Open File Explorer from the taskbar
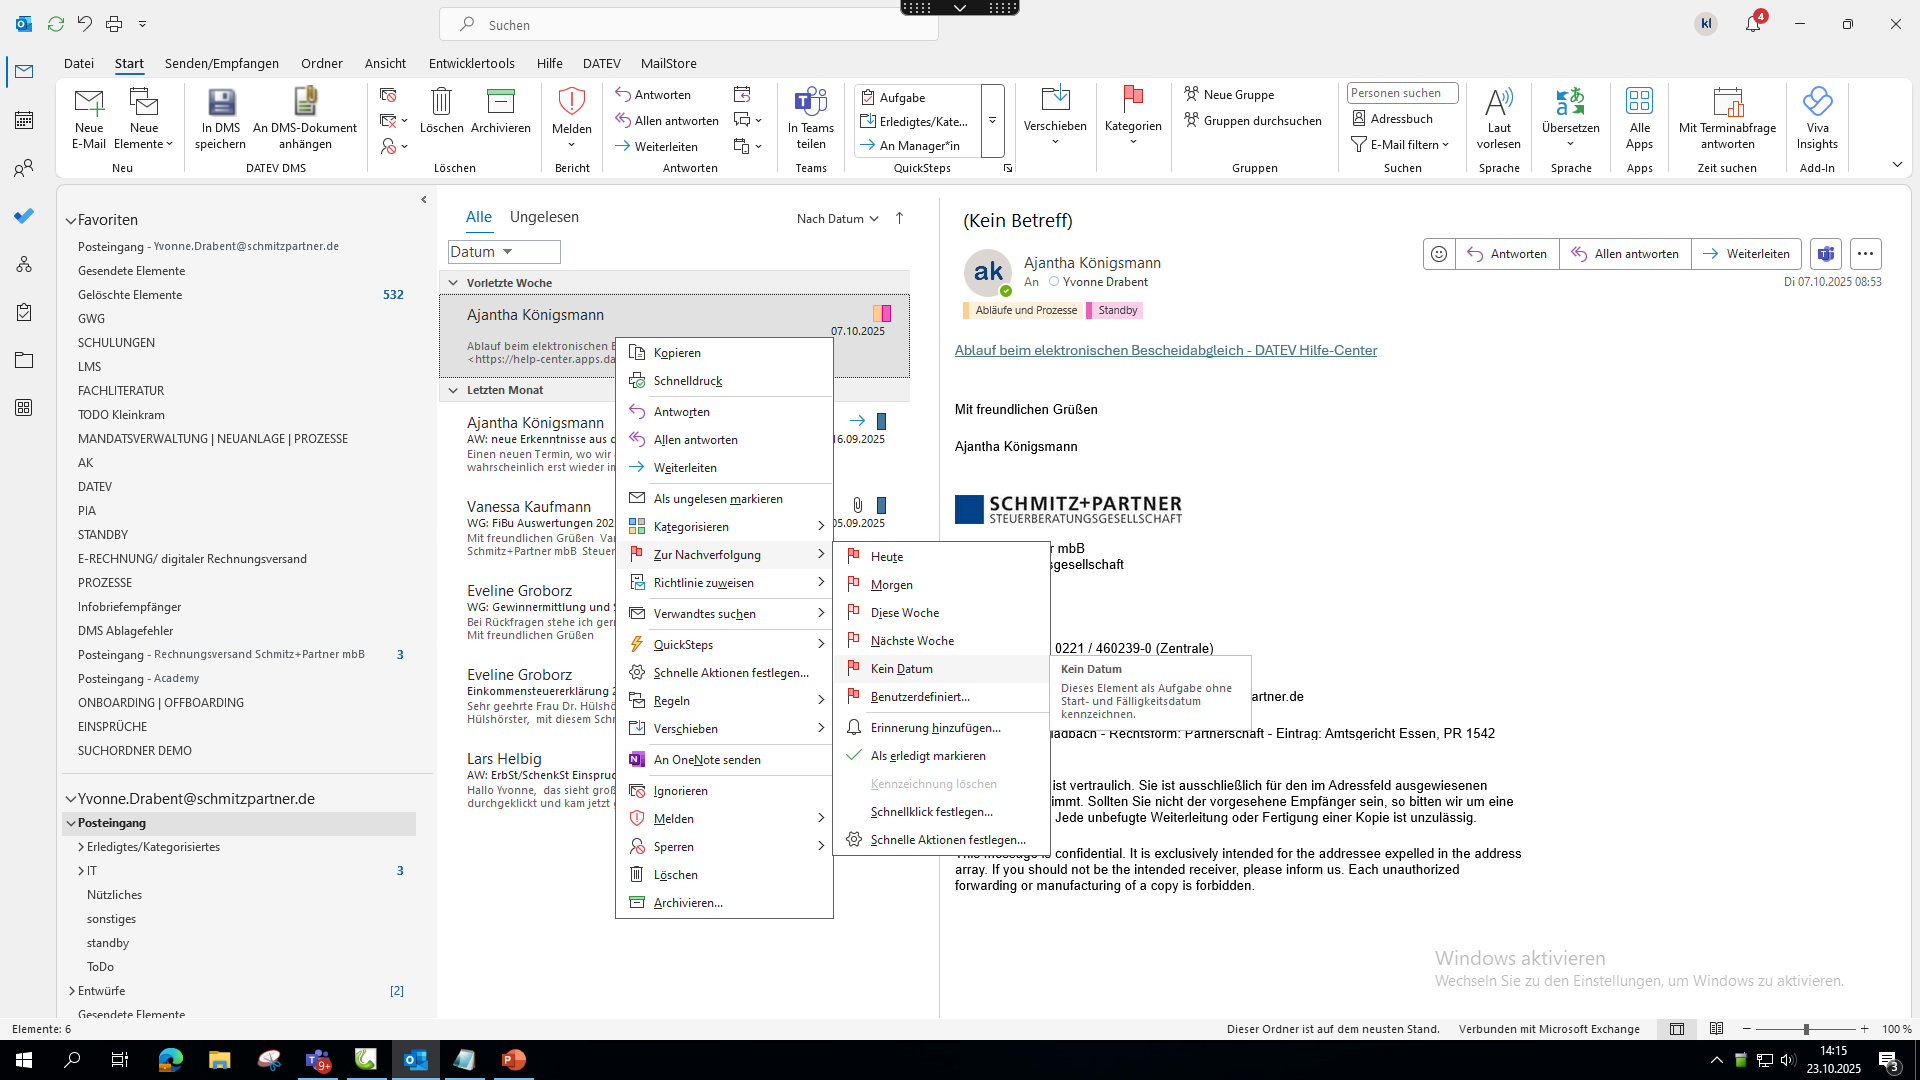Viewport: 1920px width, 1080px height. click(219, 1060)
